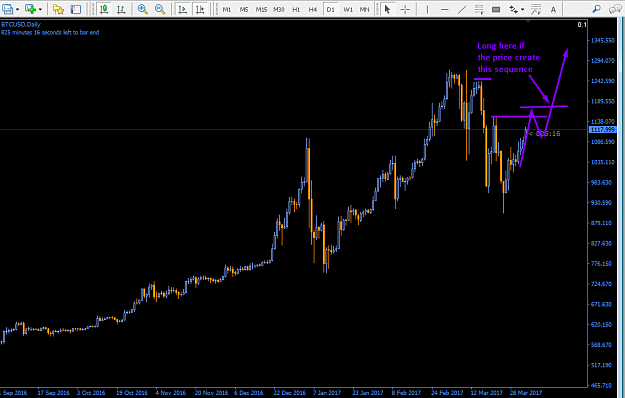Screen dimensions: 625x398
Task: Click the 1242.590 price axis label
Action: [x=603, y=81]
